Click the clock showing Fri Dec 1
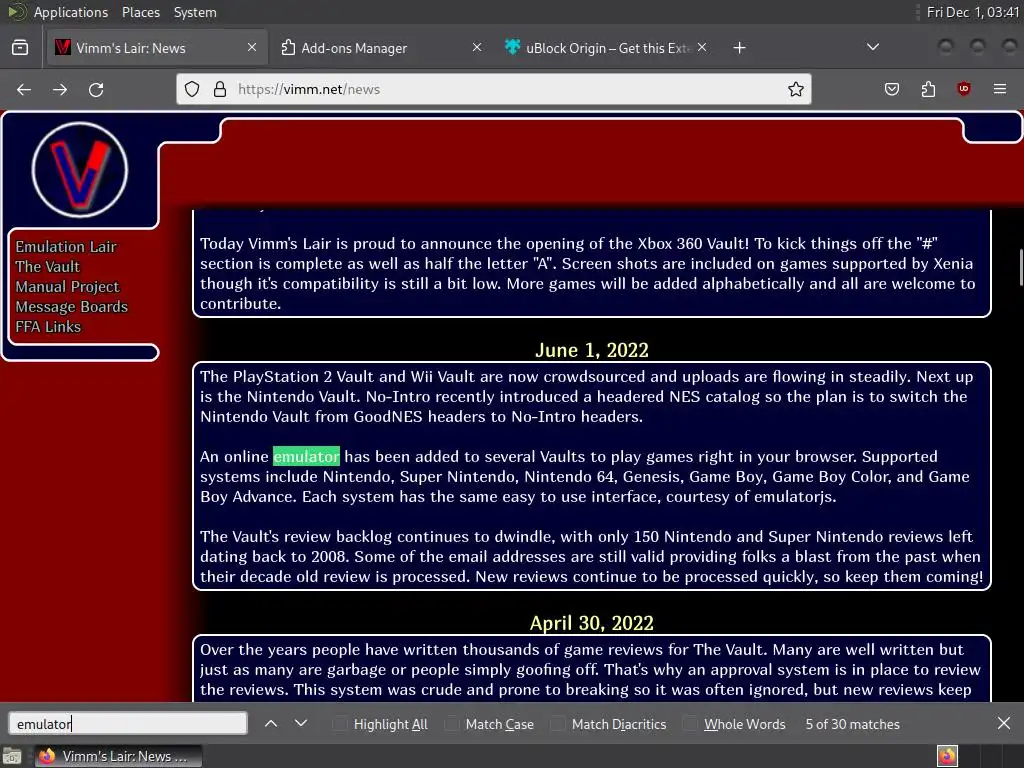 tap(972, 12)
